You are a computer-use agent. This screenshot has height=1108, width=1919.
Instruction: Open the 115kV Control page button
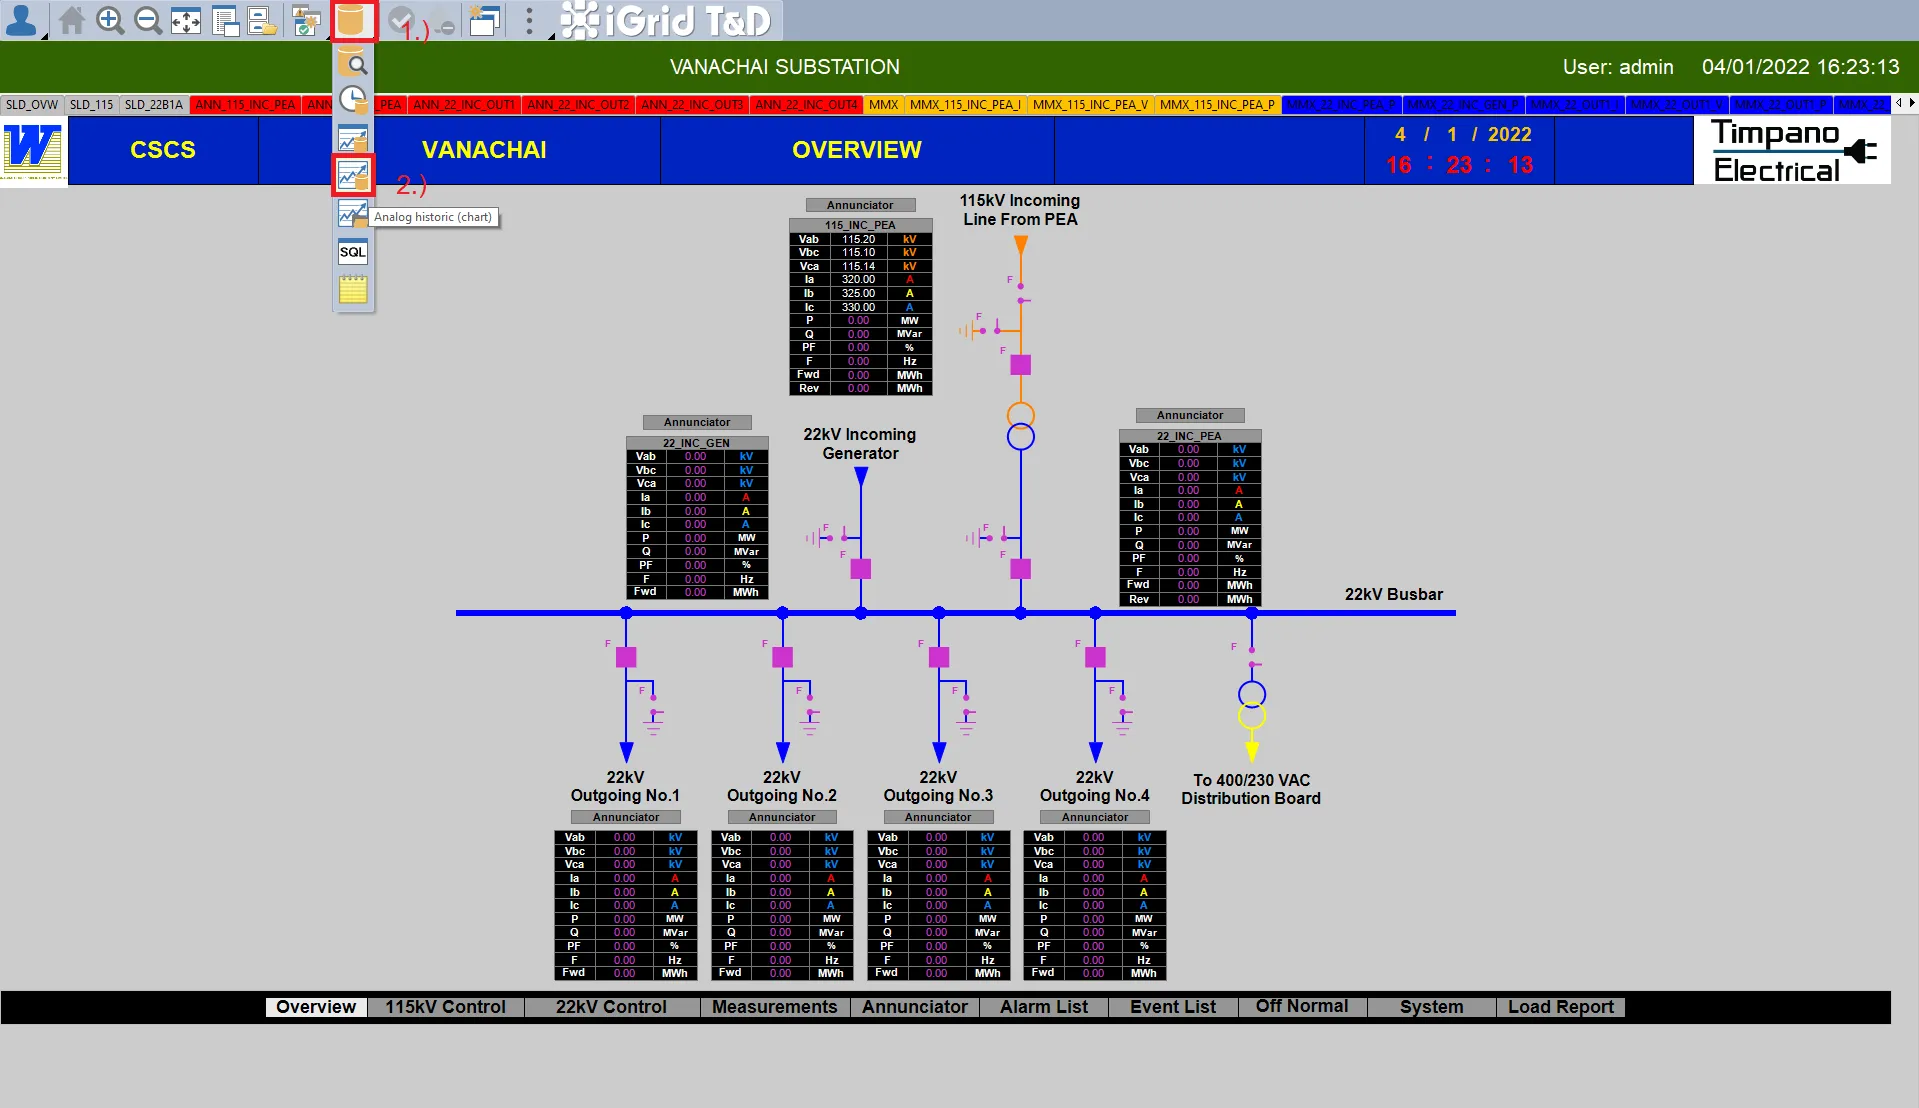click(446, 1007)
